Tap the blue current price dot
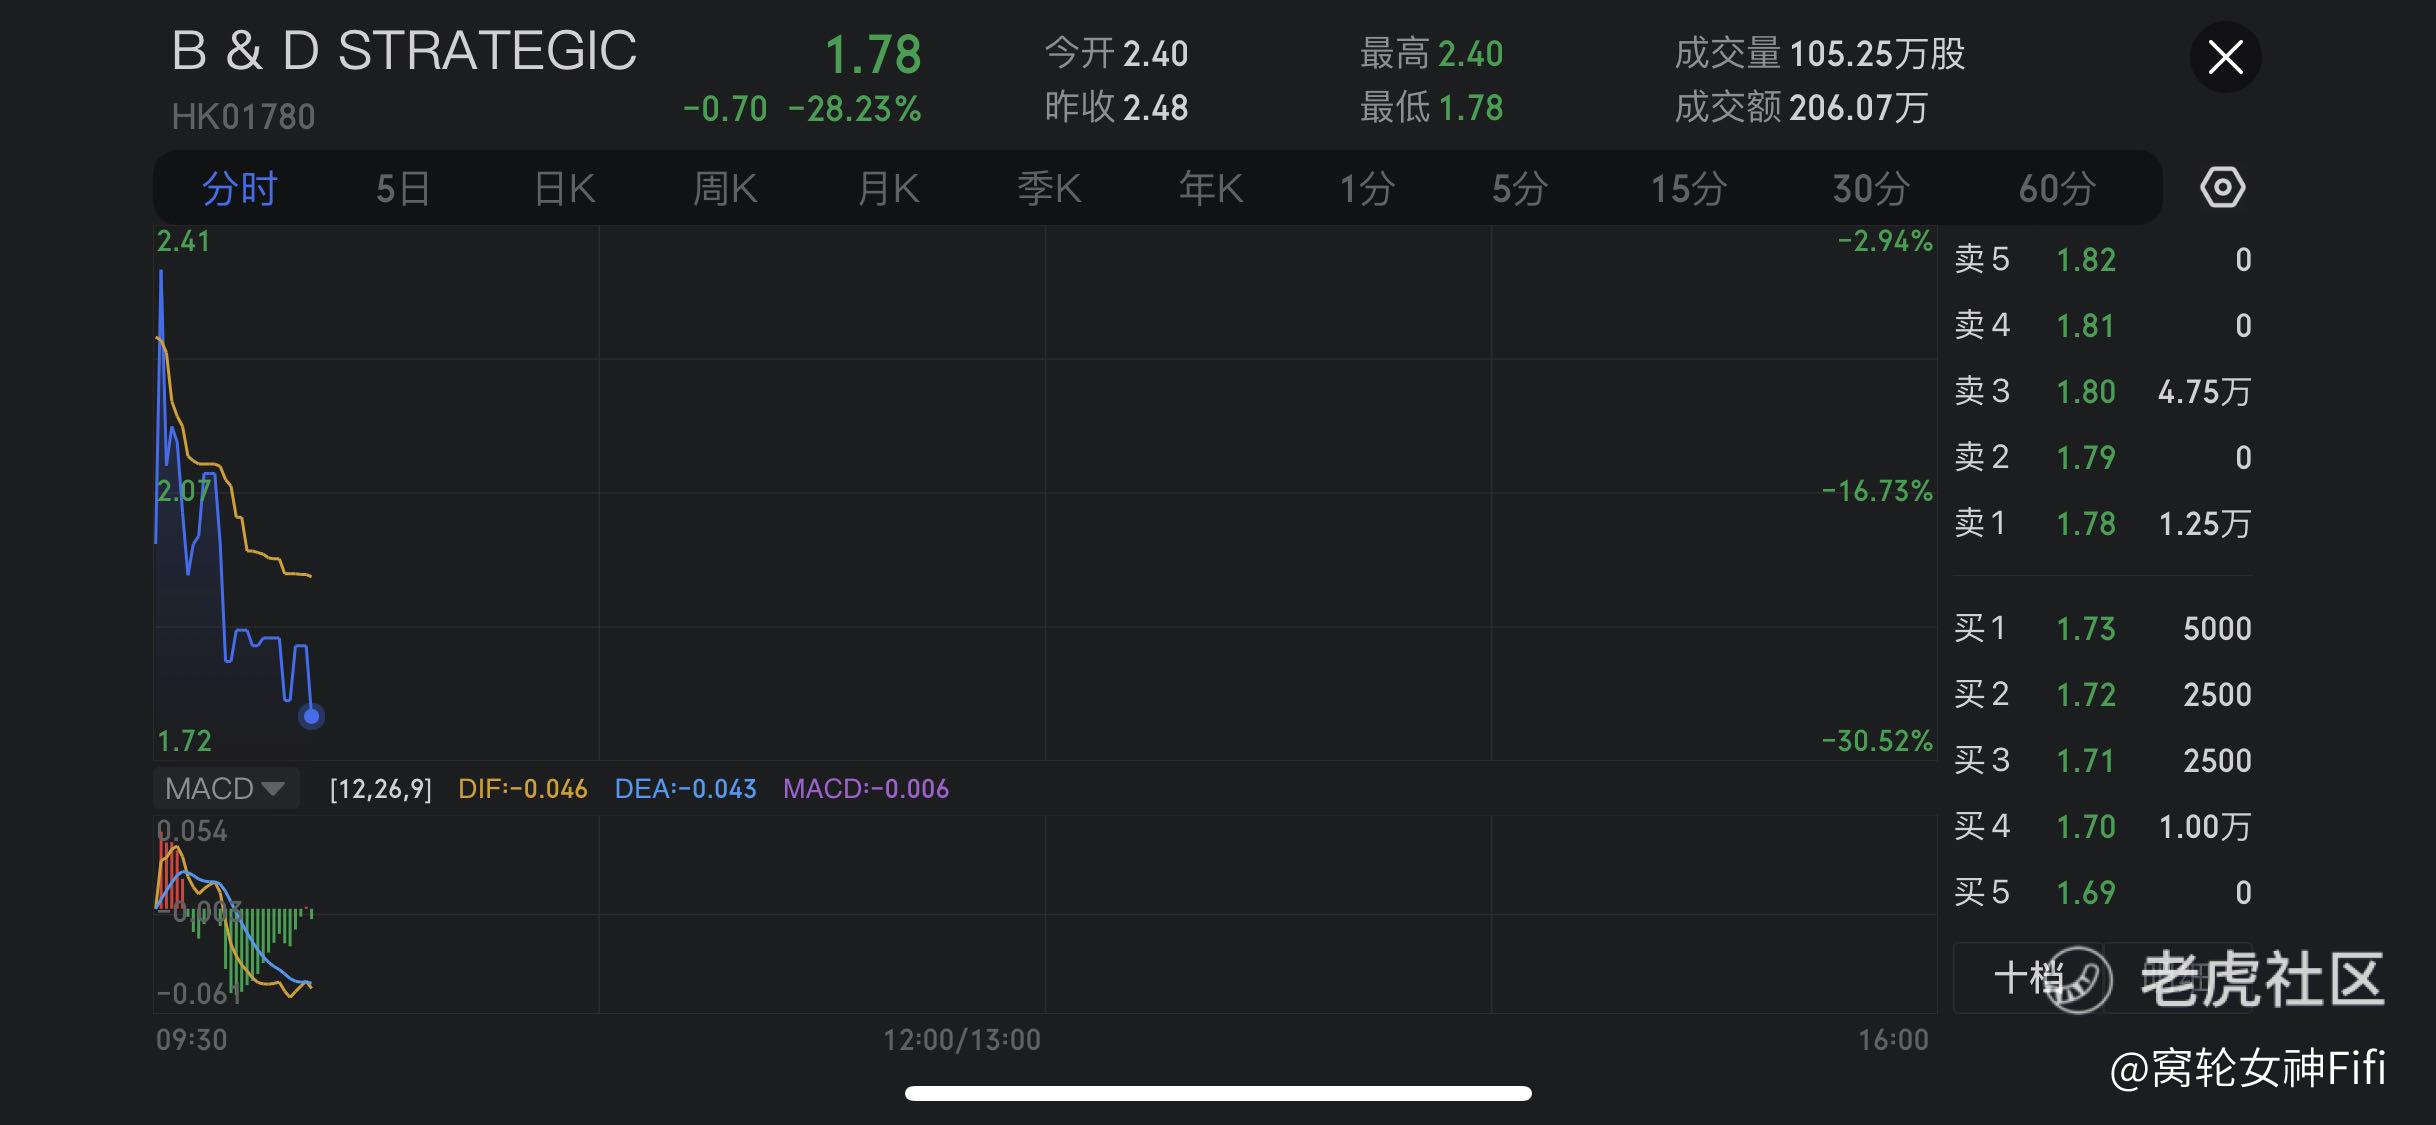The image size is (2436, 1125). (x=311, y=716)
